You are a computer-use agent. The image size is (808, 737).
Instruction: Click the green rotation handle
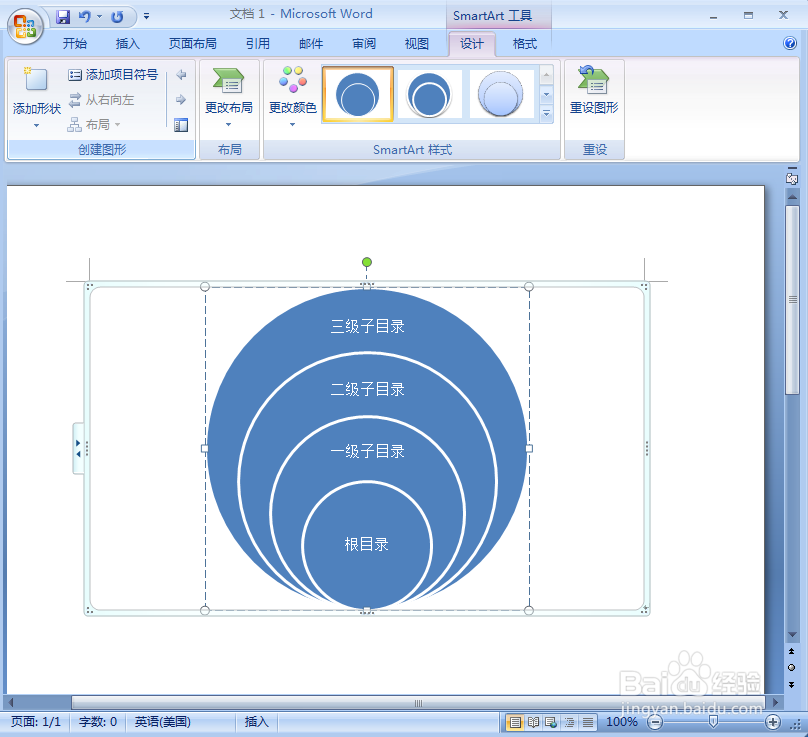366,262
